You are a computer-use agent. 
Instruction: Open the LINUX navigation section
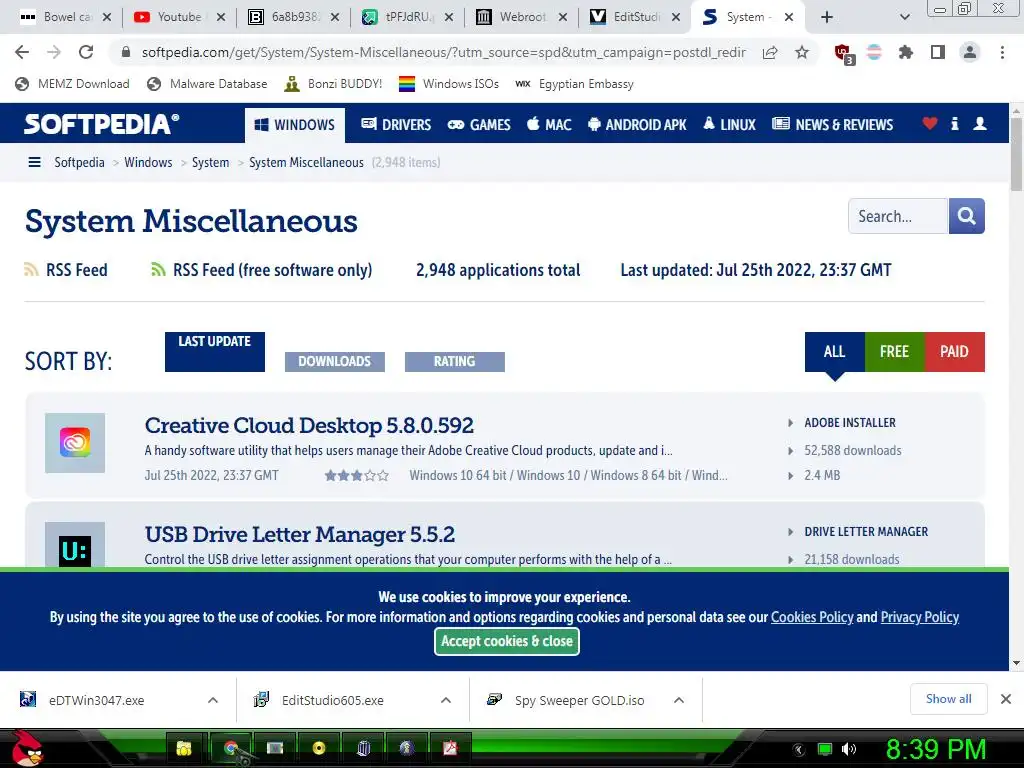[729, 124]
